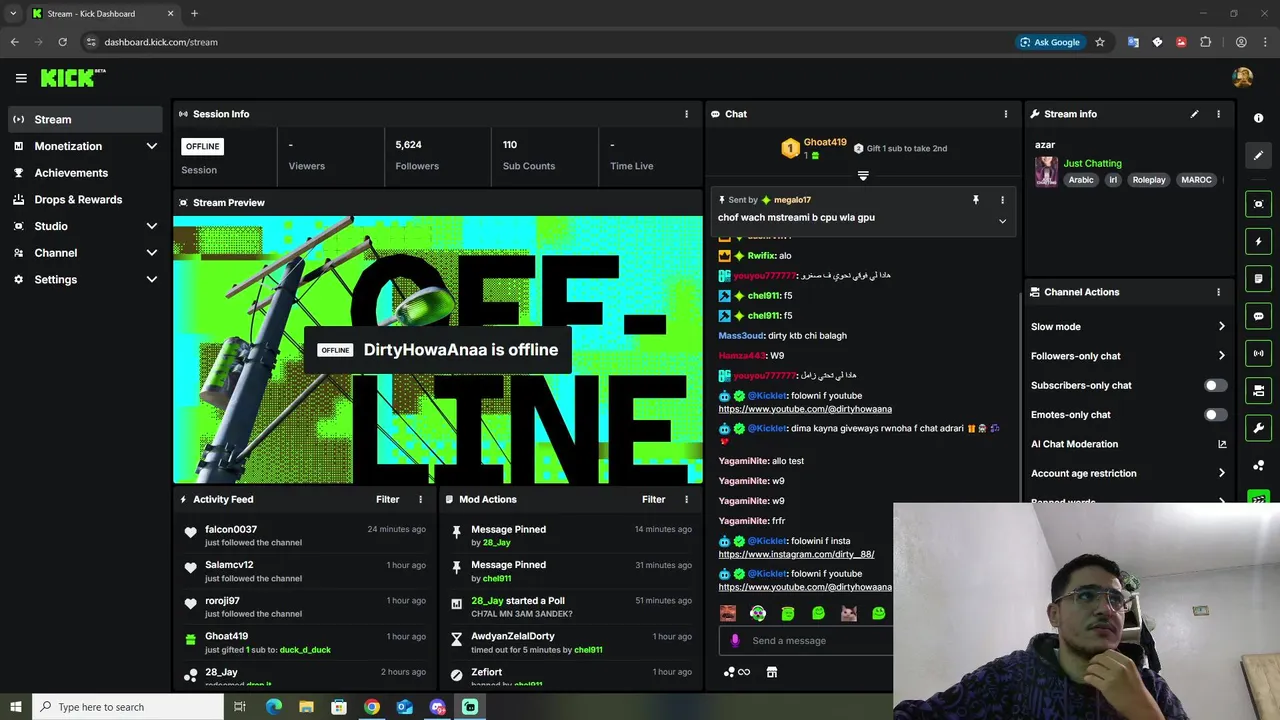
Task: Open the Kick home logo
Action: [73, 78]
